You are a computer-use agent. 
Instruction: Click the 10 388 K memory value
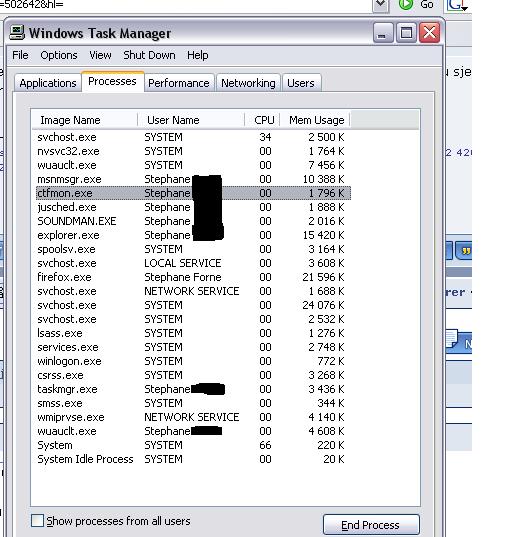click(x=323, y=179)
